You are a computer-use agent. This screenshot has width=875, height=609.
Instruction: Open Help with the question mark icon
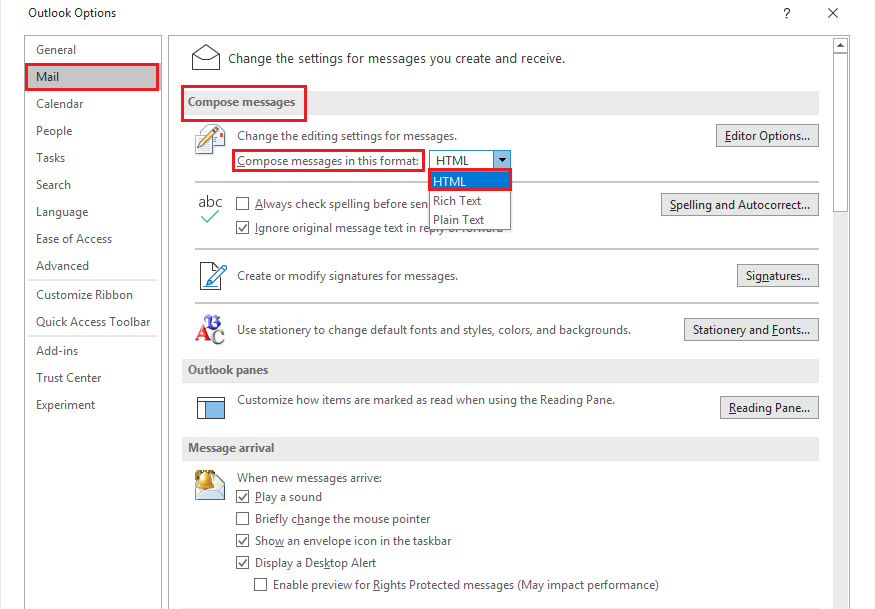click(x=786, y=13)
